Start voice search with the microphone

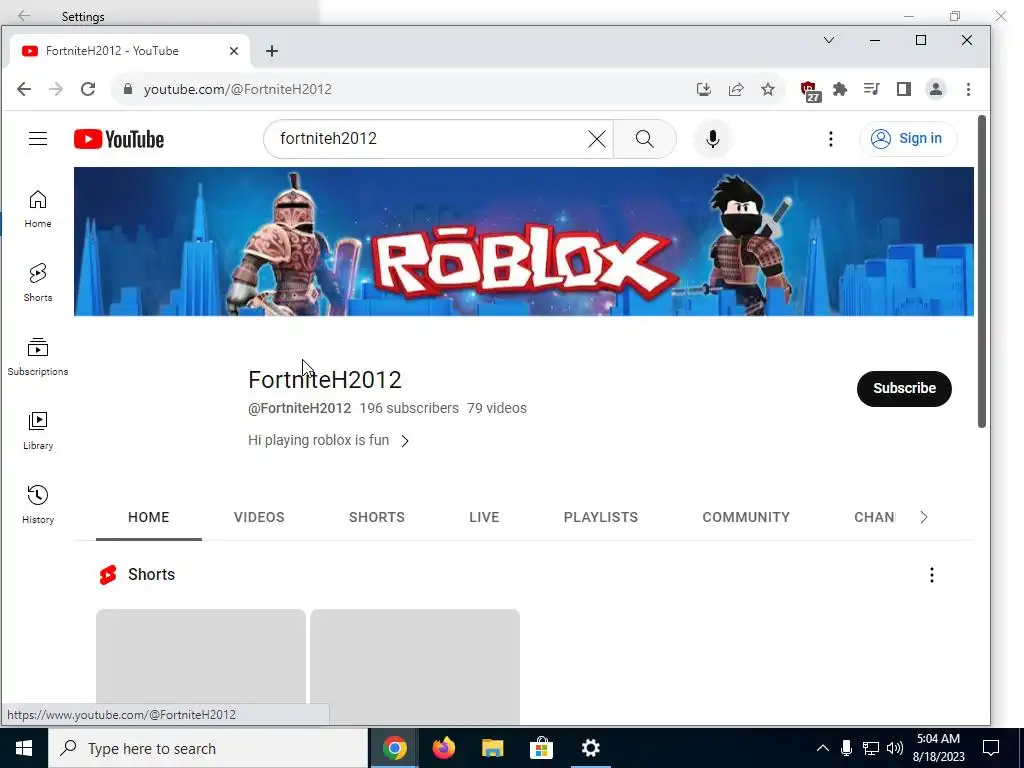click(712, 138)
